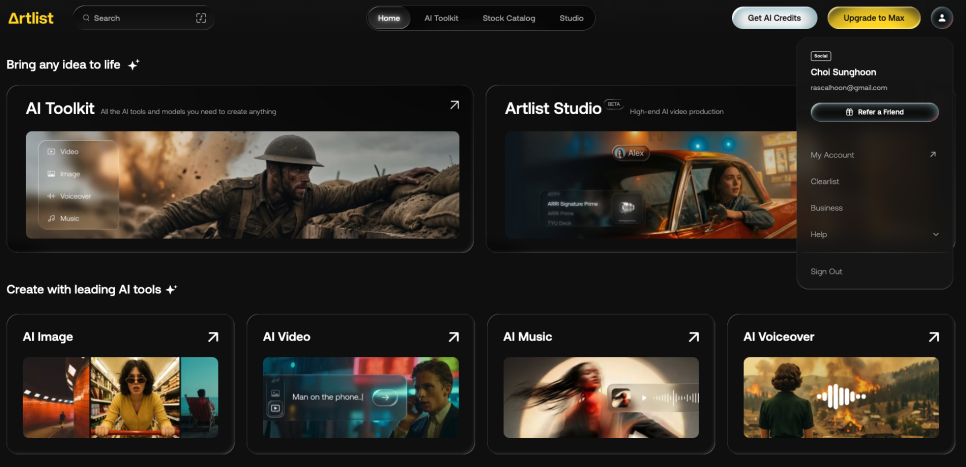This screenshot has height=467, width=966.
Task: Click the Social badge in profile menu
Action: point(821,56)
